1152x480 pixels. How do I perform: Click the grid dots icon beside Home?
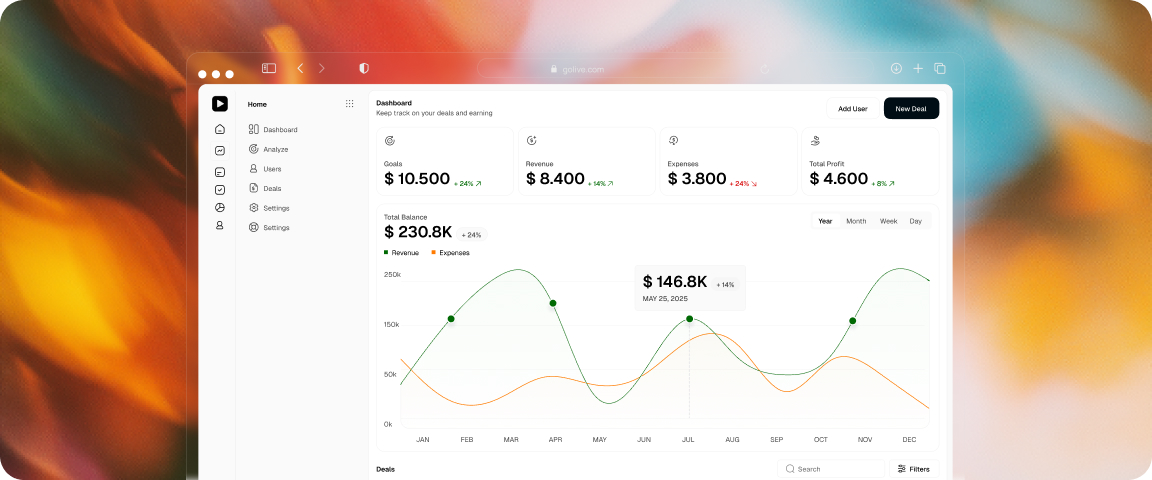(349, 104)
